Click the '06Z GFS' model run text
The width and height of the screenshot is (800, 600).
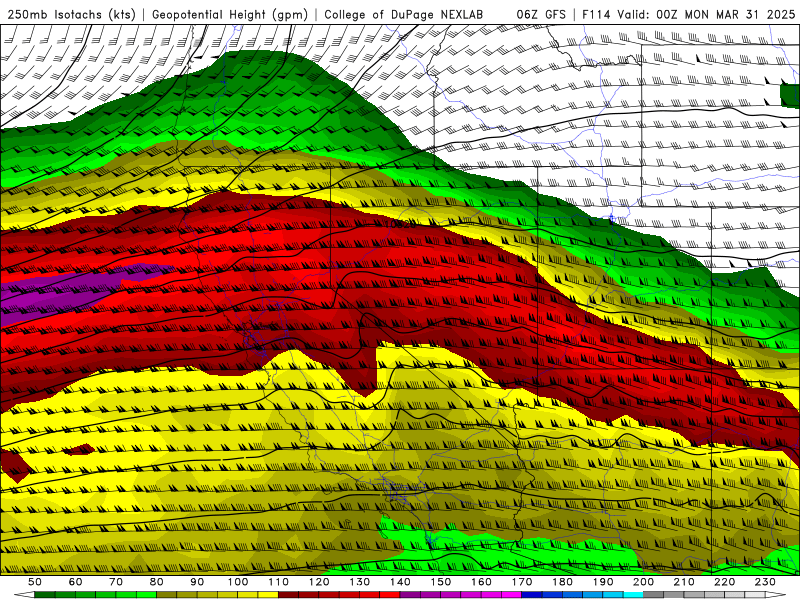(x=541, y=15)
